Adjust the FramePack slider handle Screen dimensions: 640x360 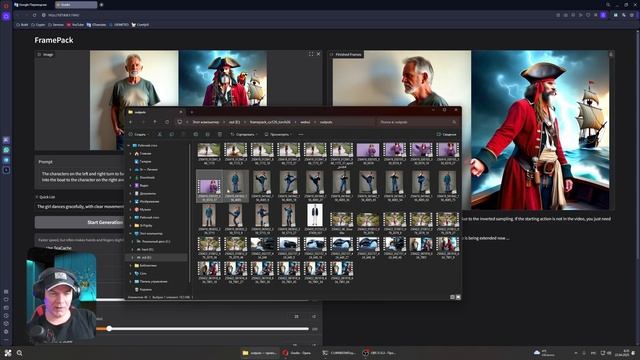(109, 328)
